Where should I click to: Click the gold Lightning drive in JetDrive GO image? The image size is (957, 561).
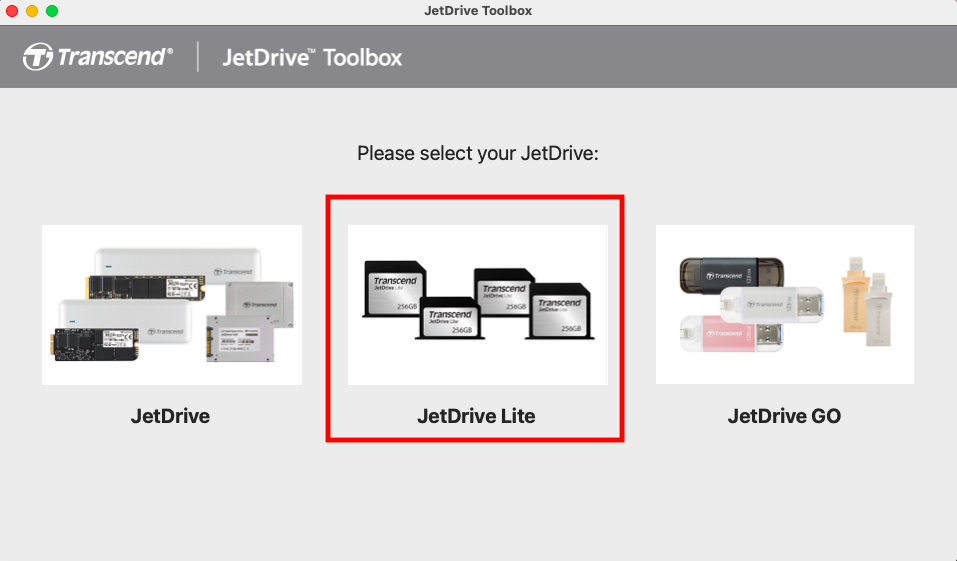[x=854, y=295]
